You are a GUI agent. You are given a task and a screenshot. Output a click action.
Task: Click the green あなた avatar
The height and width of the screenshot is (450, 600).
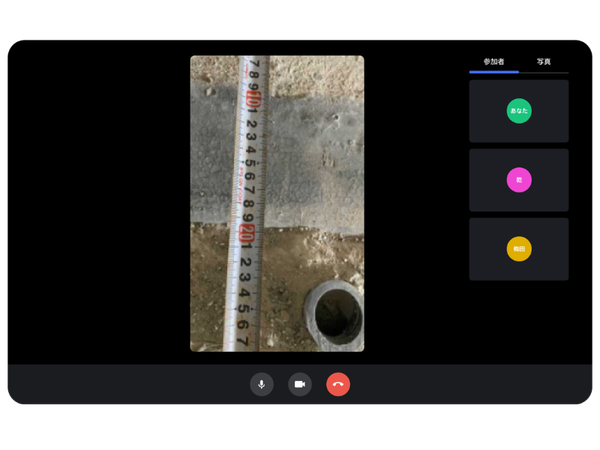519,111
